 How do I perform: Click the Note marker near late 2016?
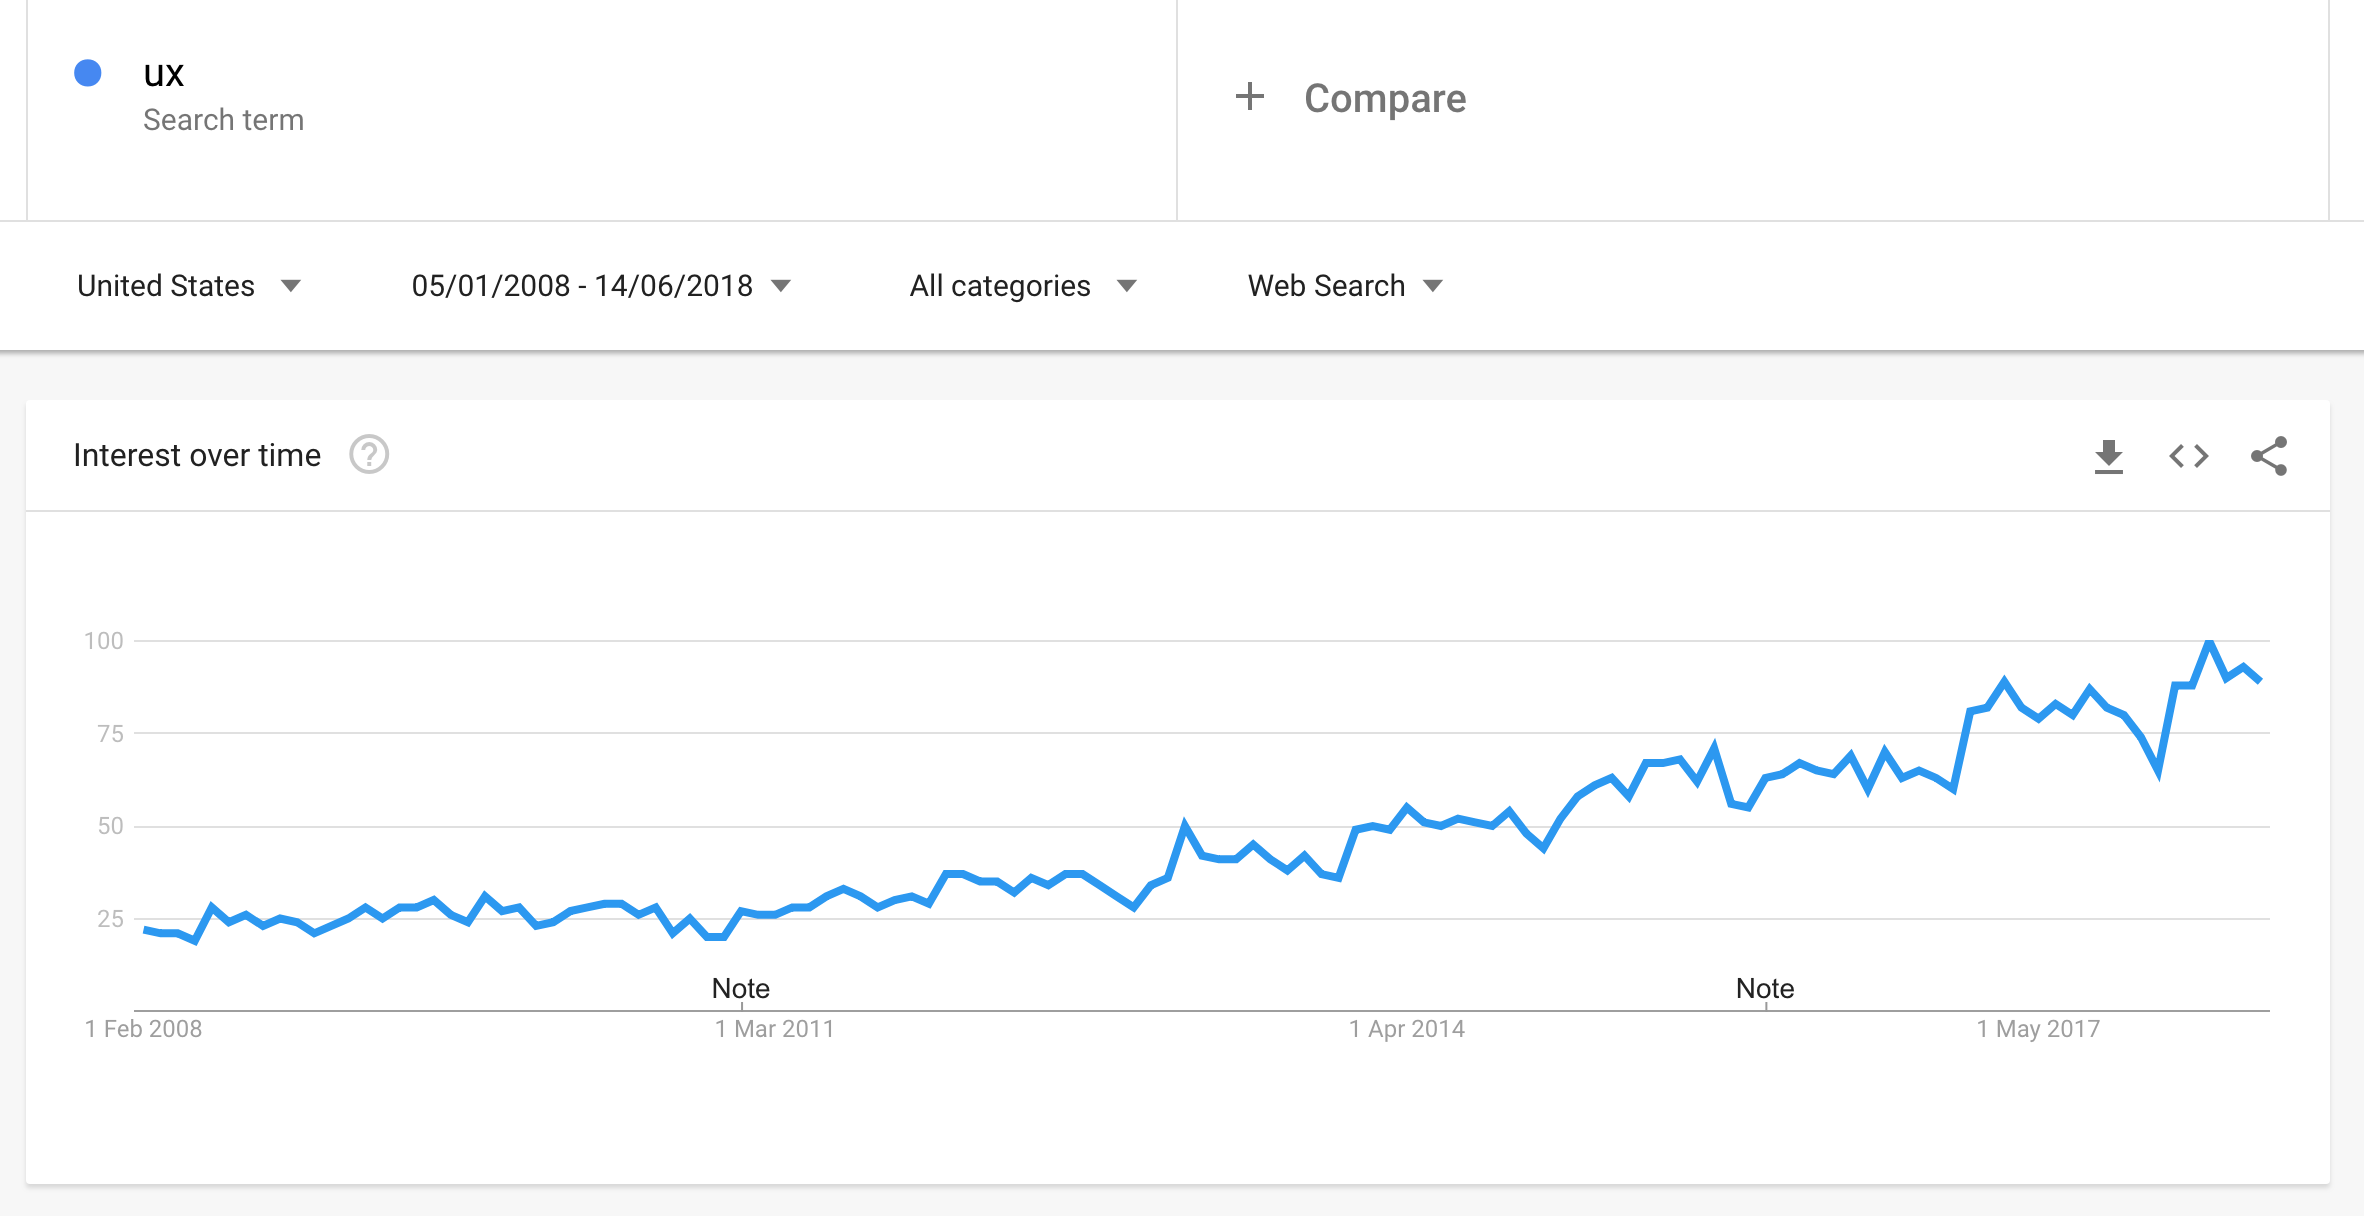click(1765, 988)
